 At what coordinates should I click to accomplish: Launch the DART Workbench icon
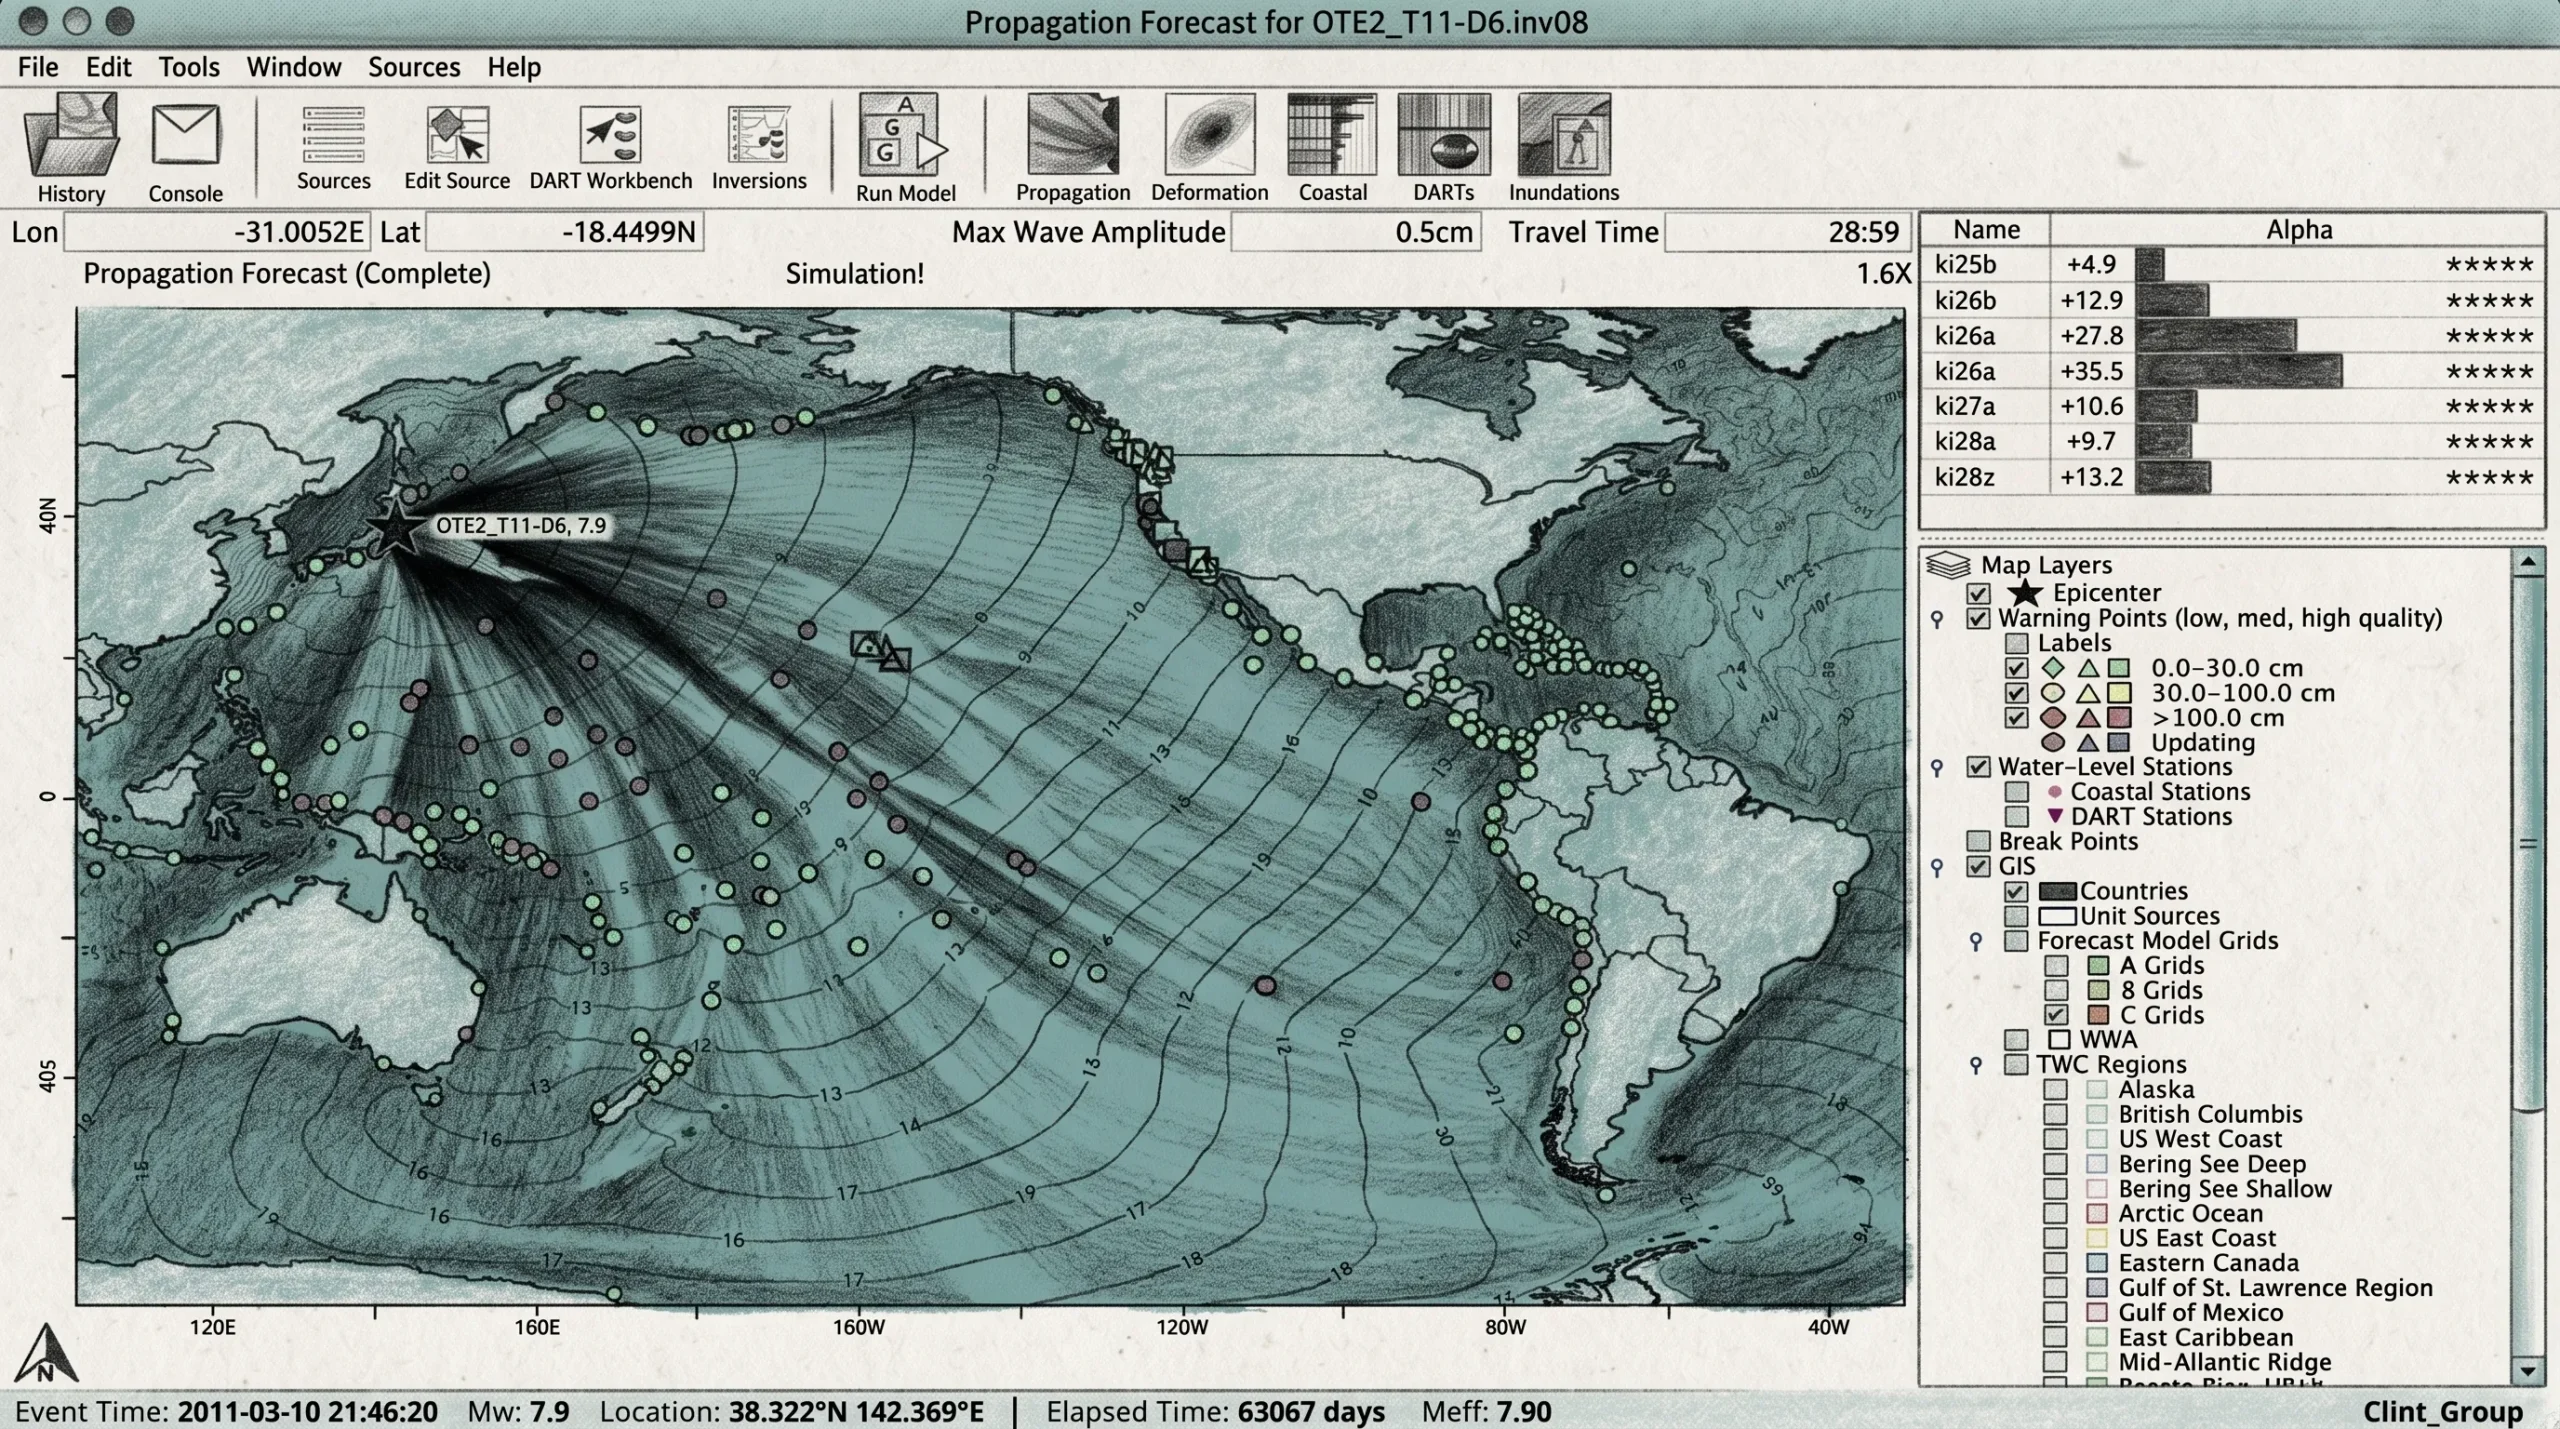click(x=610, y=135)
